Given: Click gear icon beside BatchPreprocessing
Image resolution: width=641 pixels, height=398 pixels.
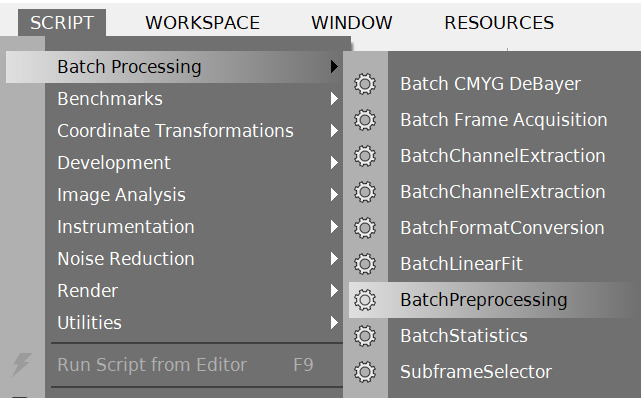Looking at the screenshot, I should point(365,300).
